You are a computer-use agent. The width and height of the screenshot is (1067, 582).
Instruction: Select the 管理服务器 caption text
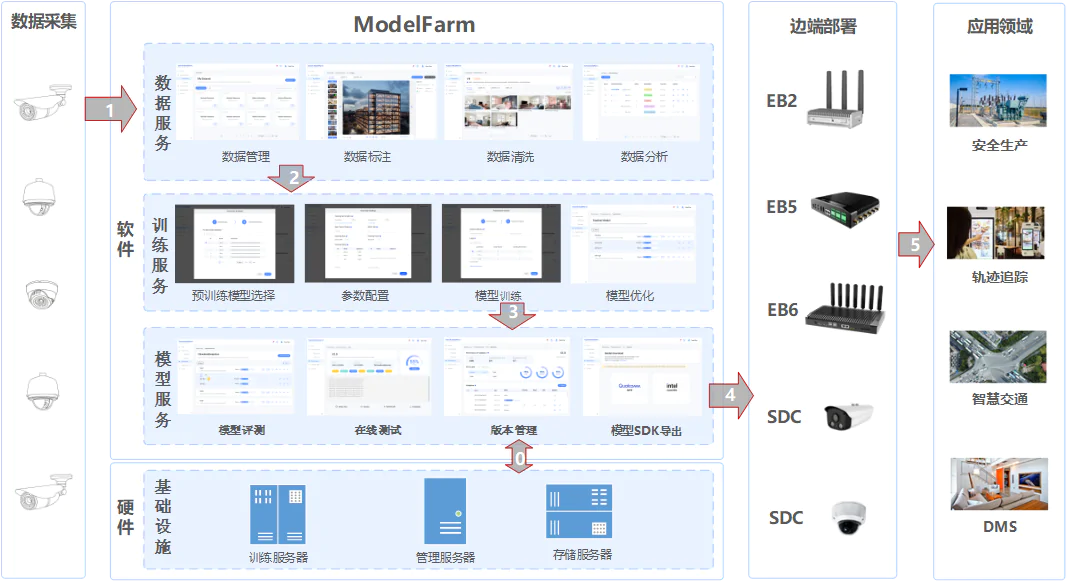click(x=446, y=557)
